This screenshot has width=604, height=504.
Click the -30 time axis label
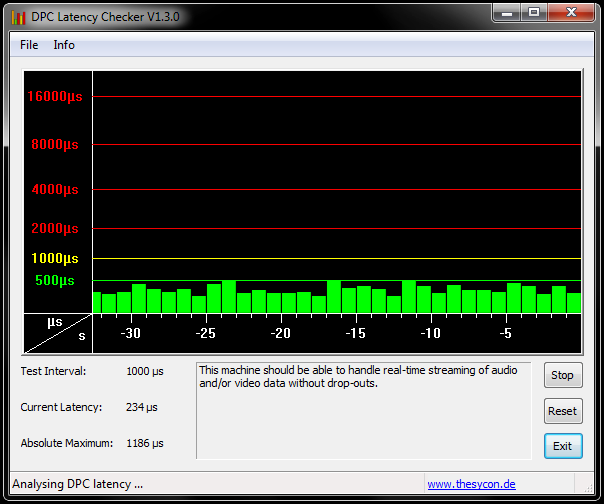[131, 333]
